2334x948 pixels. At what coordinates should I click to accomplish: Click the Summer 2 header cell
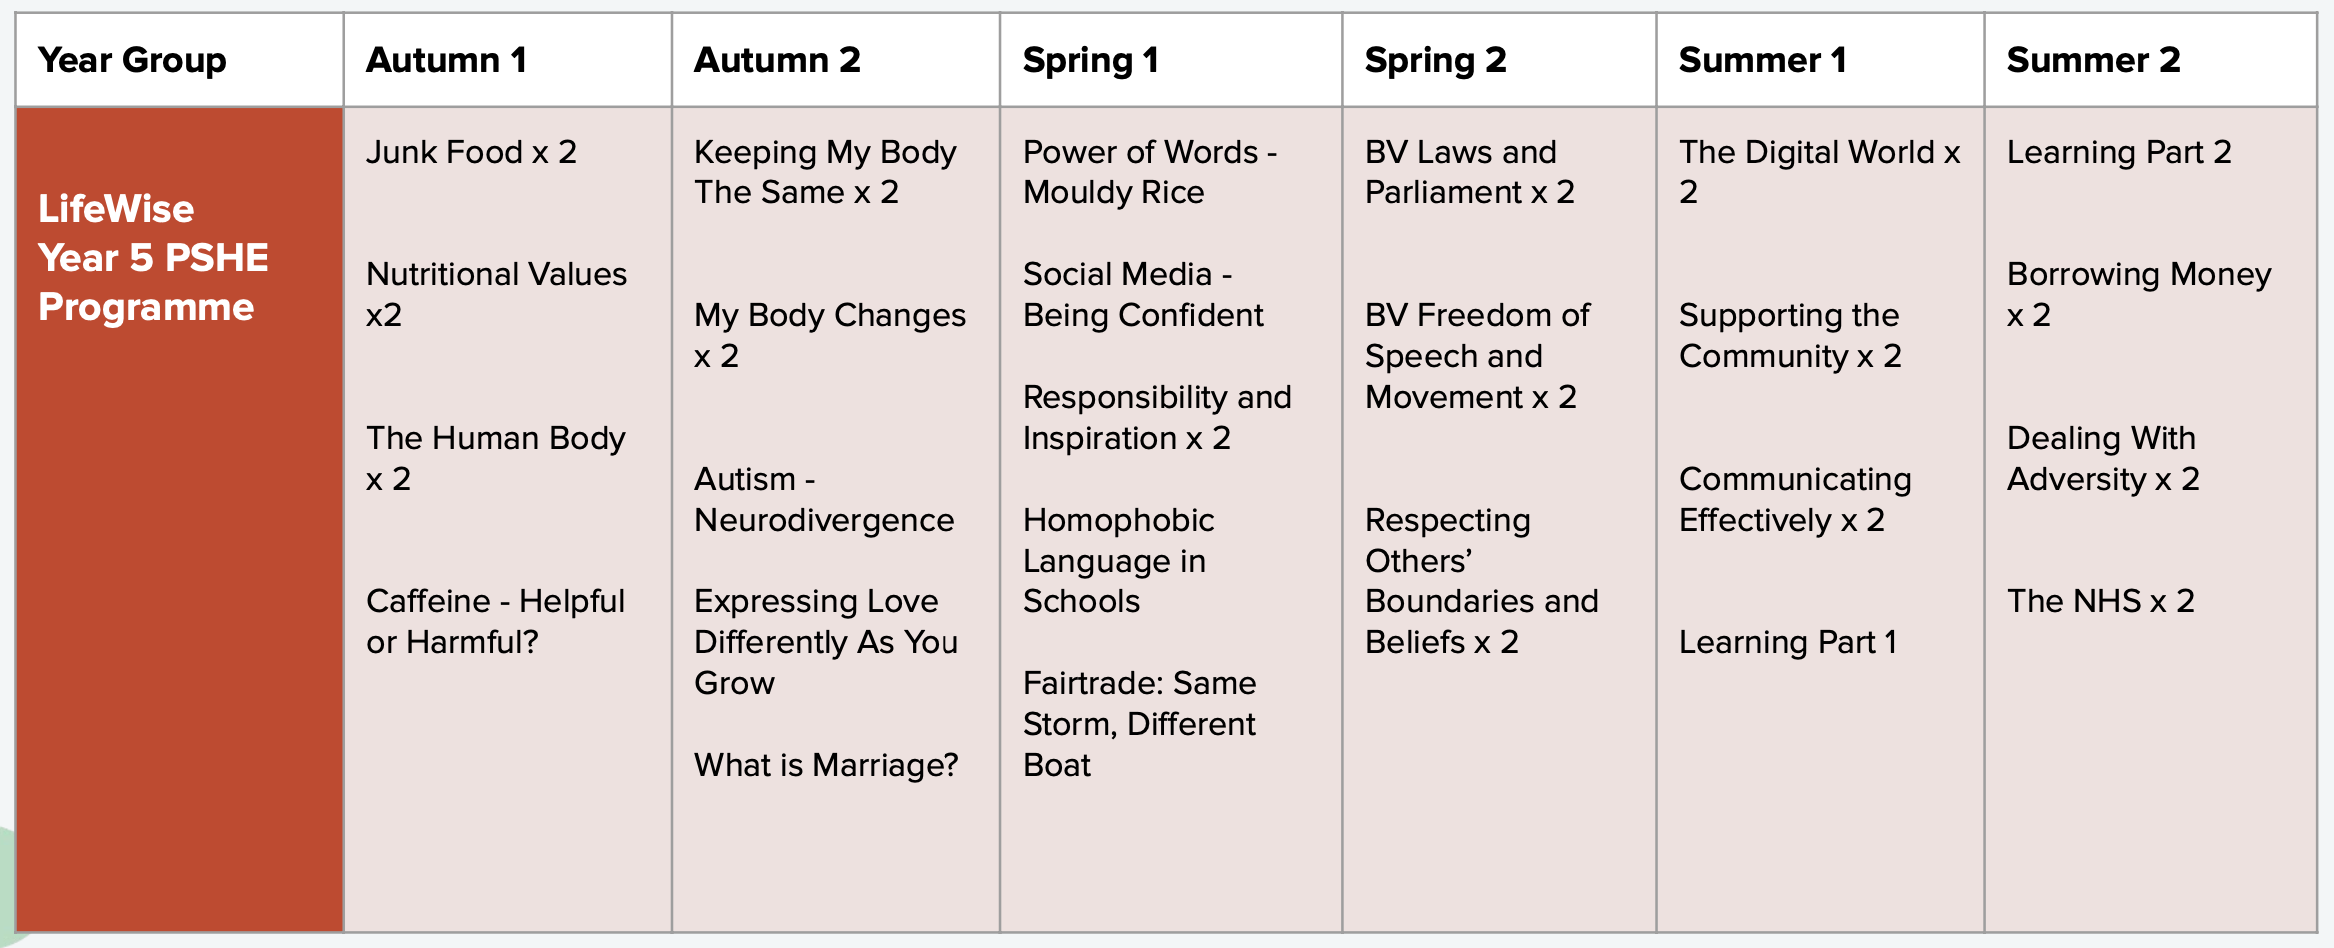click(2150, 60)
